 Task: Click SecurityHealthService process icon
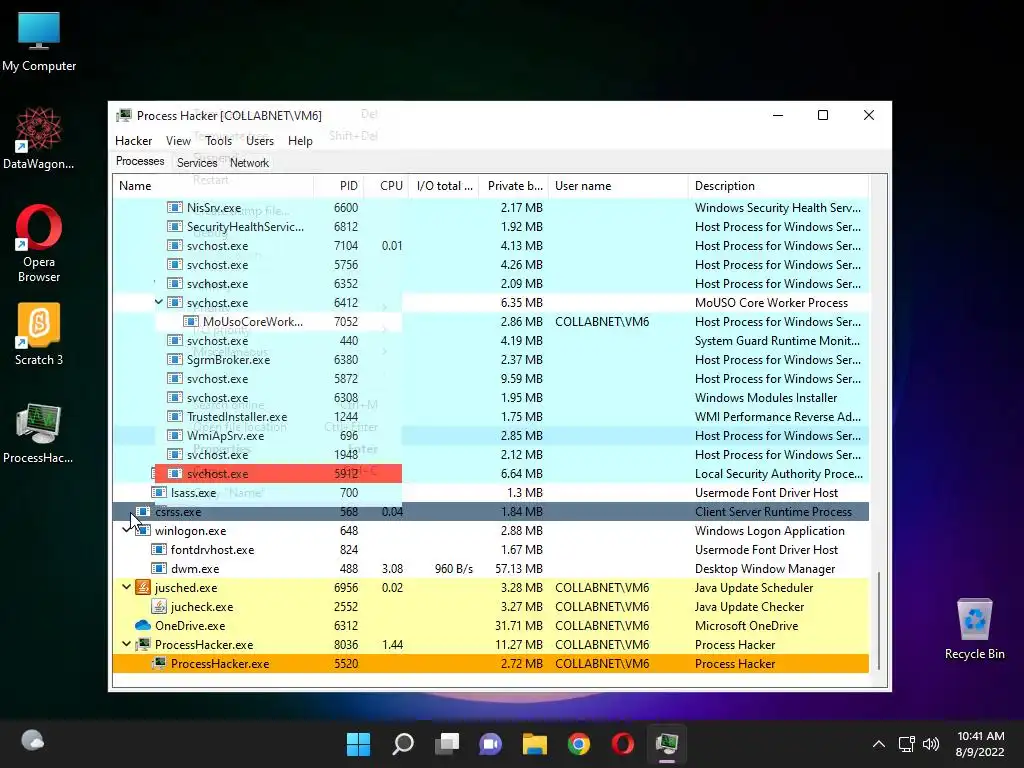click(x=174, y=227)
